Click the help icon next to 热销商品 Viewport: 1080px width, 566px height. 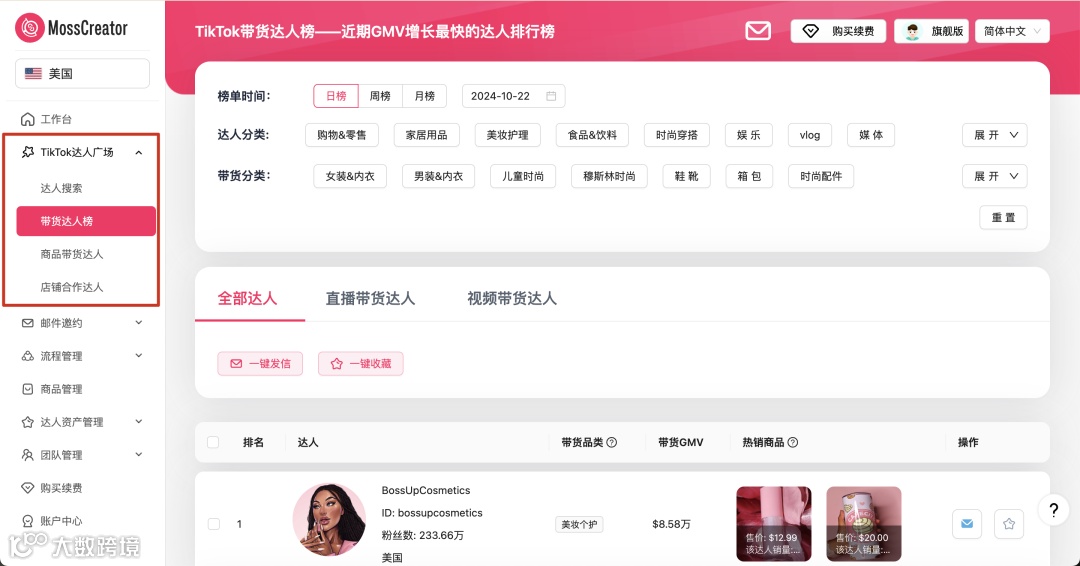[793, 443]
